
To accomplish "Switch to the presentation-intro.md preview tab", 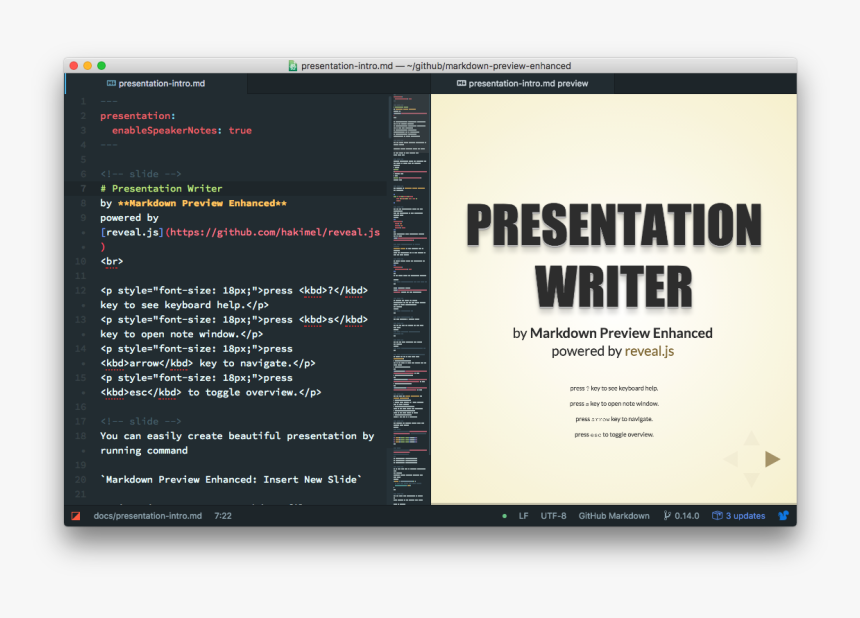I will 522,83.
